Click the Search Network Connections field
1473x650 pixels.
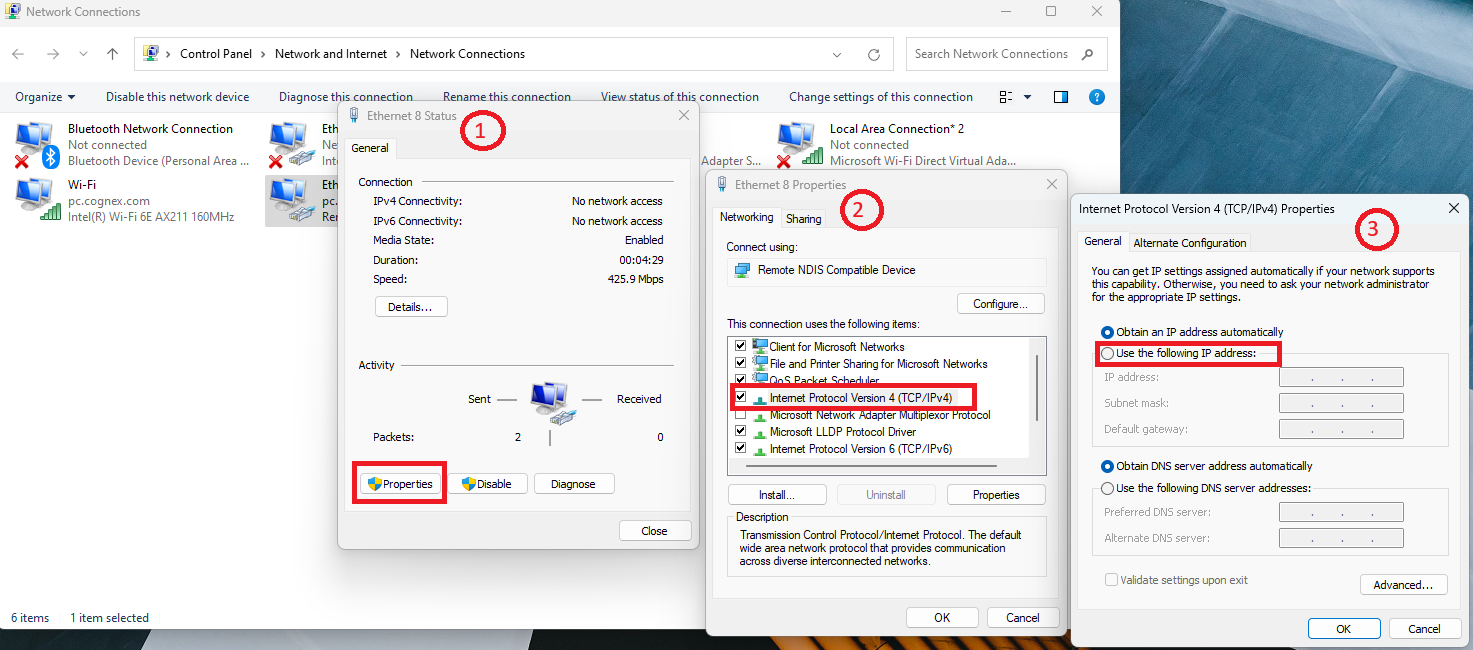click(993, 54)
